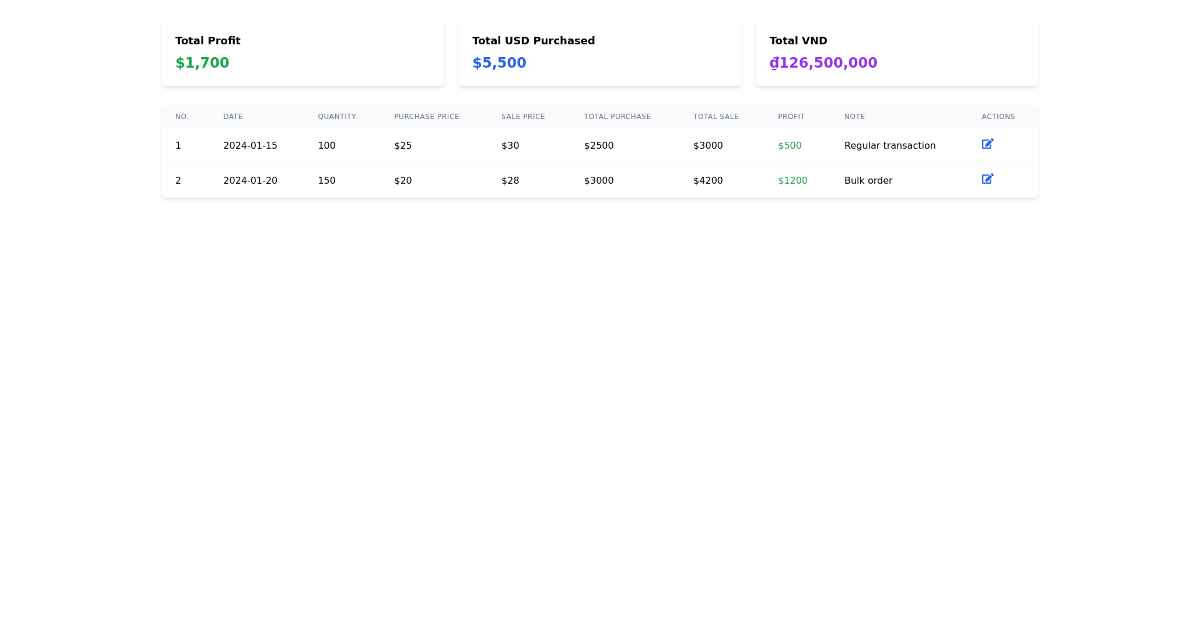
Task: Select the Note column header
Action: [x=854, y=117]
